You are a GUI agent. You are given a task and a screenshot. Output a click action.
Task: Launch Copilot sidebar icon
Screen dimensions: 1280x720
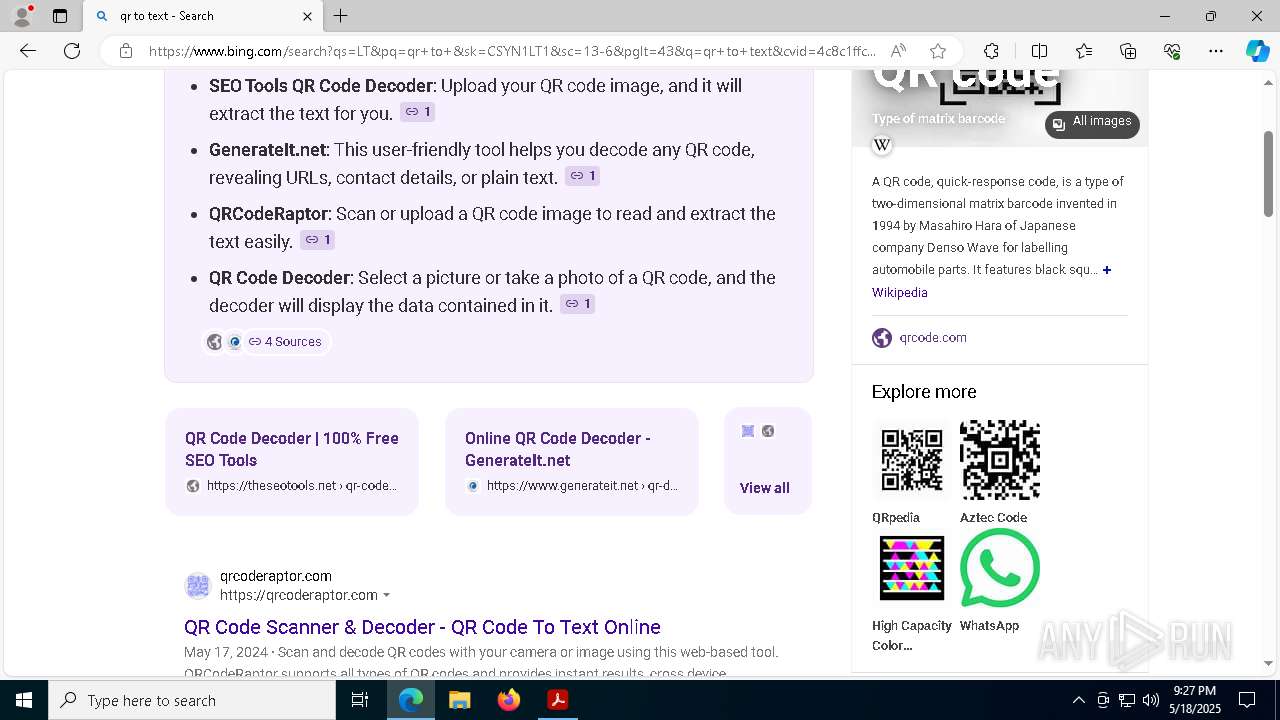[1257, 51]
